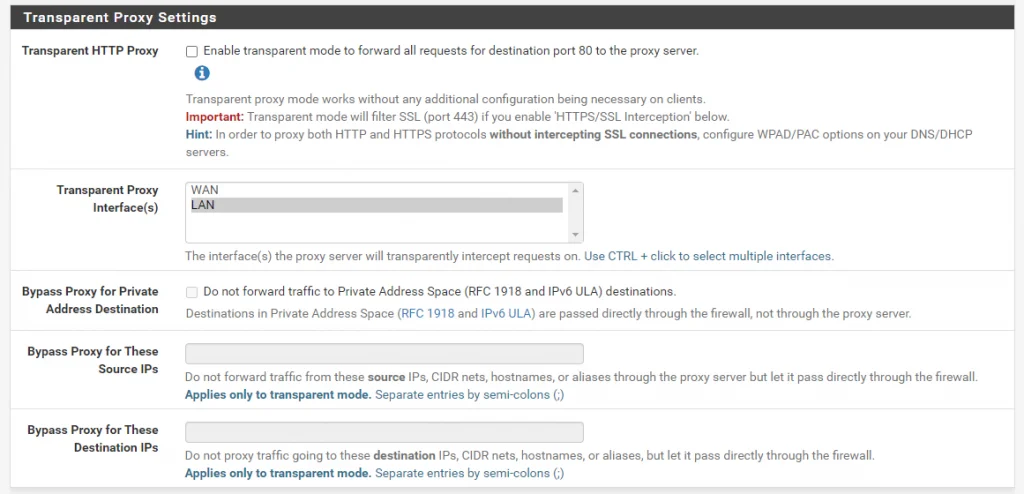This screenshot has width=1024, height=494.
Task: Enable the transparent HTTP proxy mode checkbox
Action: pos(192,52)
